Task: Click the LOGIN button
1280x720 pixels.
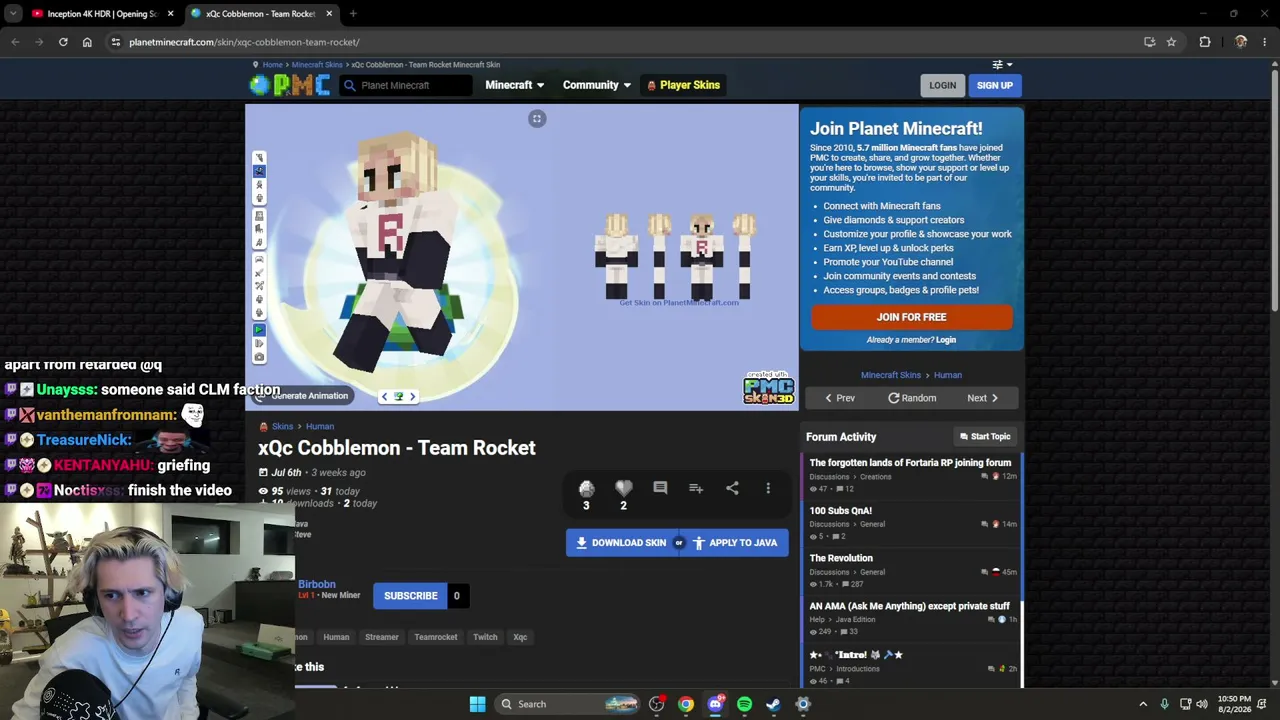Action: [x=942, y=85]
